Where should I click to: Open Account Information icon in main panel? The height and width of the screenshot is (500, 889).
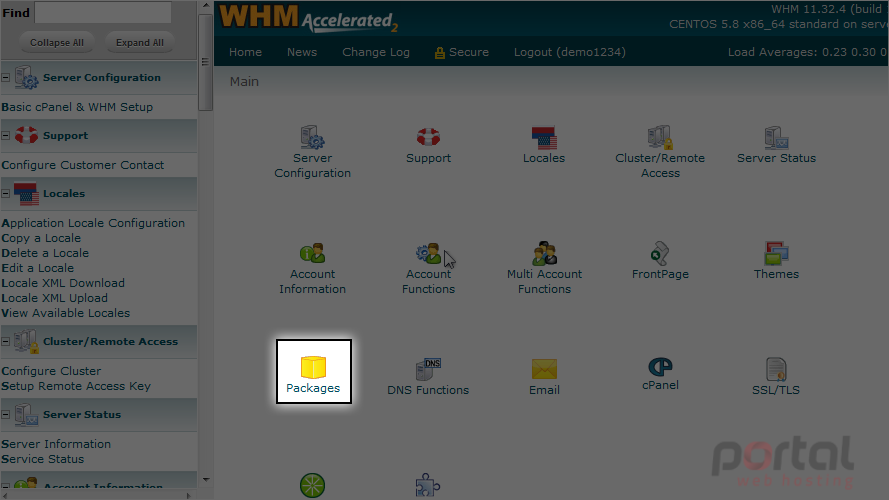312,253
